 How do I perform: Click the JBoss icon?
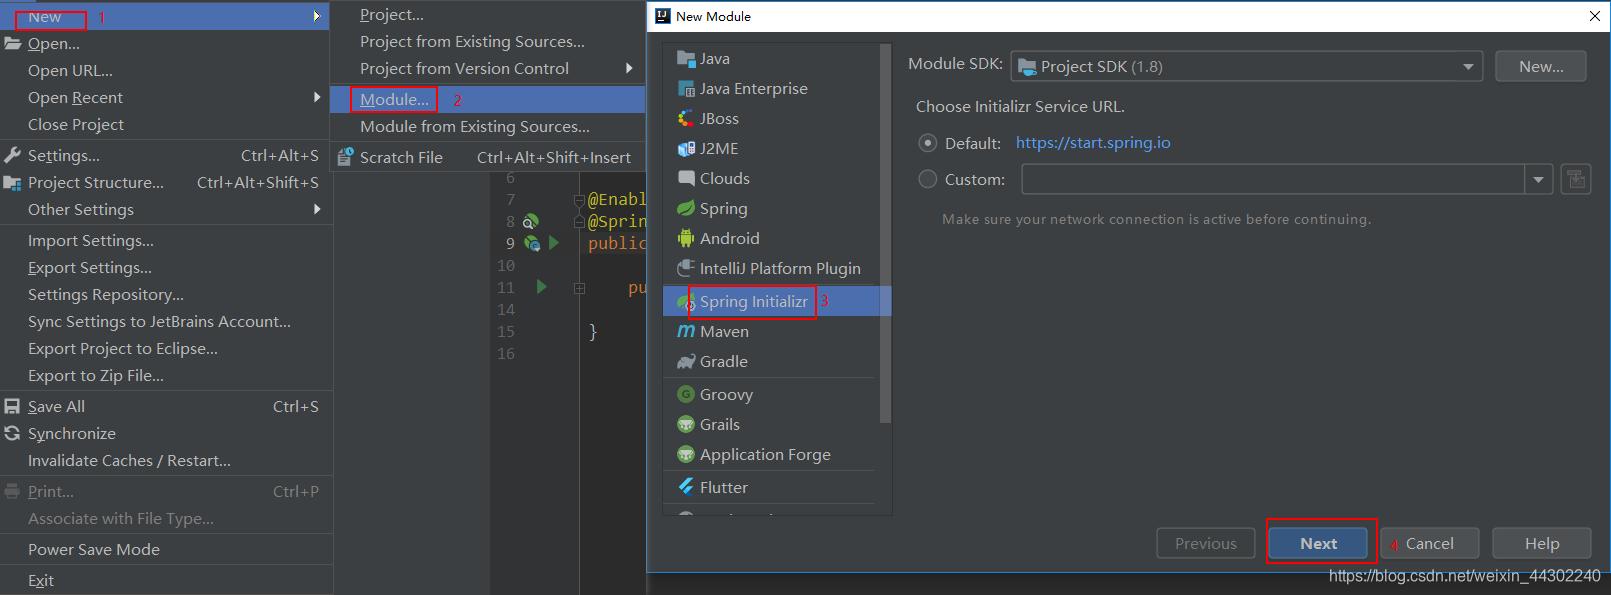click(686, 118)
